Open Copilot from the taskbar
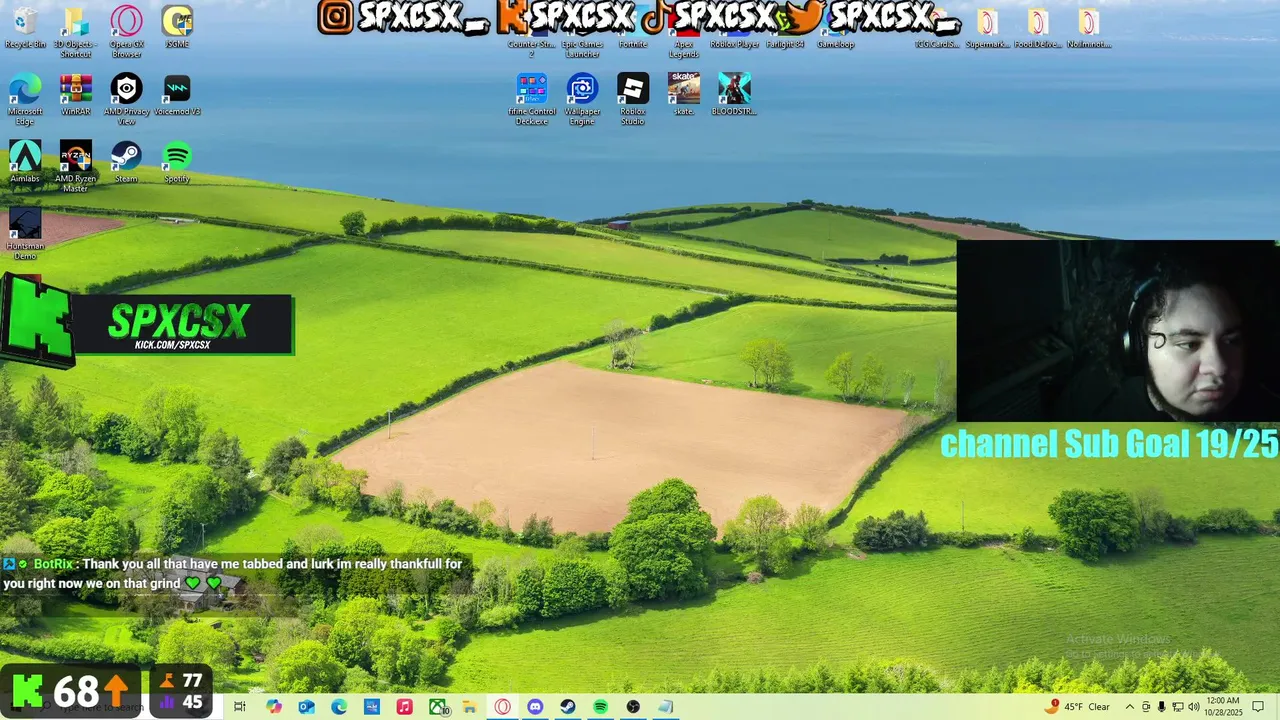 pyautogui.click(x=274, y=707)
